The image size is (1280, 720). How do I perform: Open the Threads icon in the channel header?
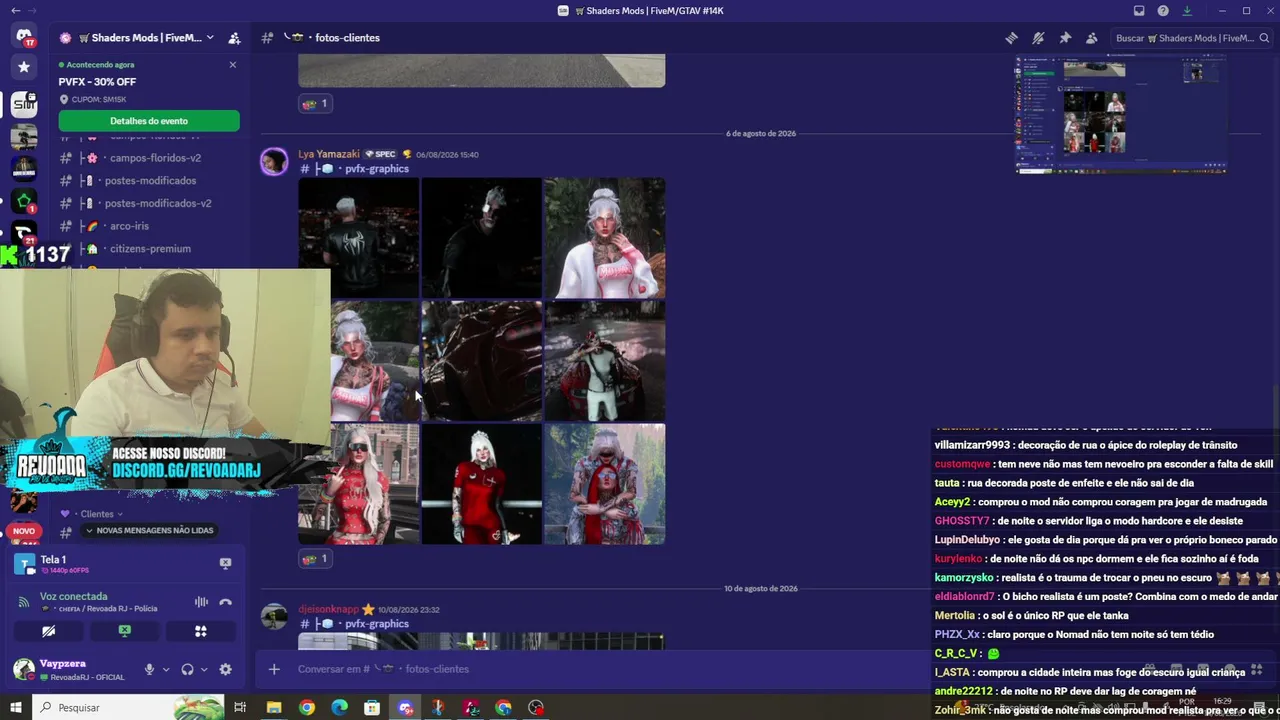point(1011,38)
